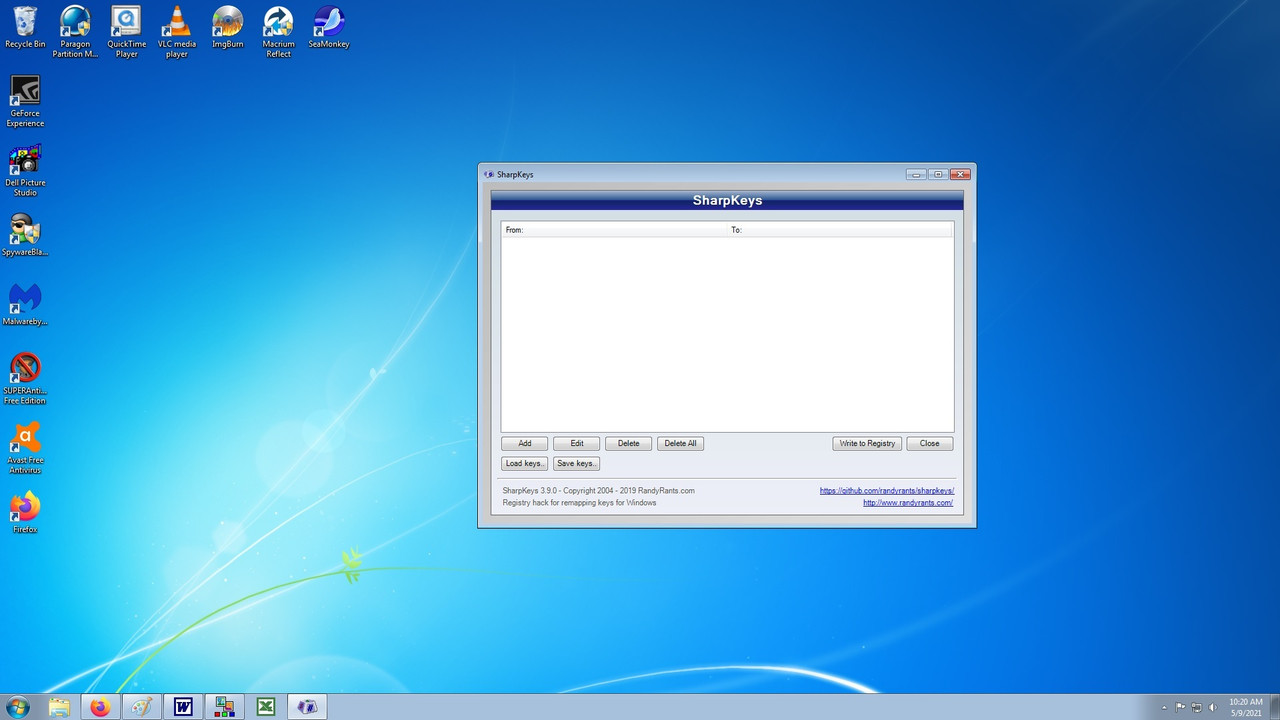This screenshot has height=720, width=1280.
Task: Start Avast Free Antivirus
Action: 25,440
